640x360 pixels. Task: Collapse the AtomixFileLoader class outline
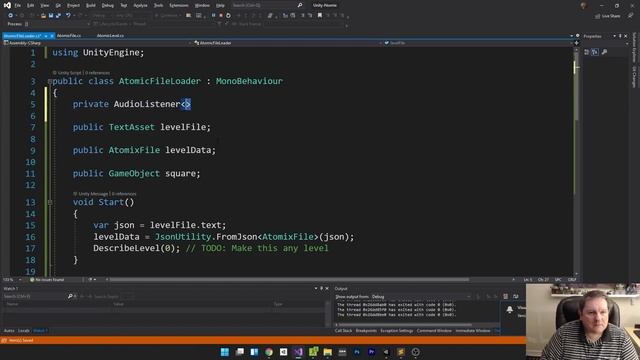pos(50,81)
